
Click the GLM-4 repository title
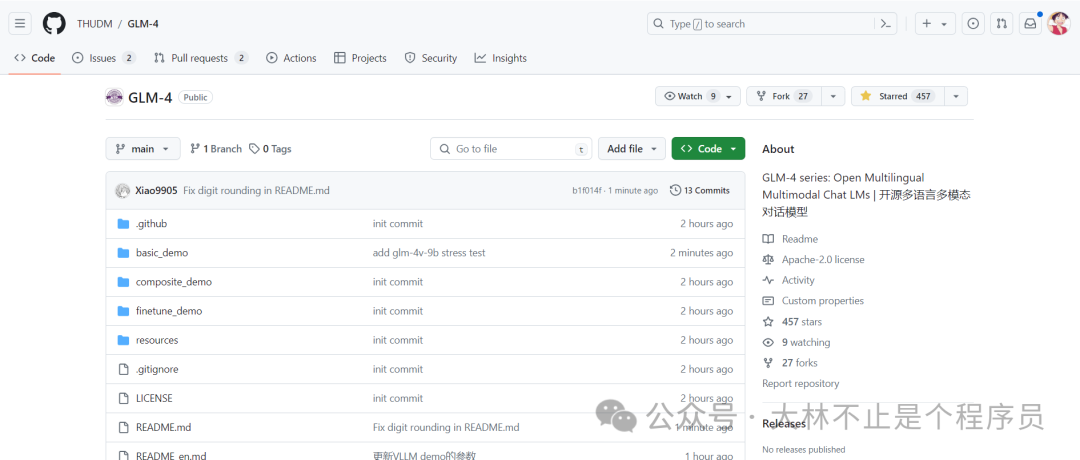150,97
